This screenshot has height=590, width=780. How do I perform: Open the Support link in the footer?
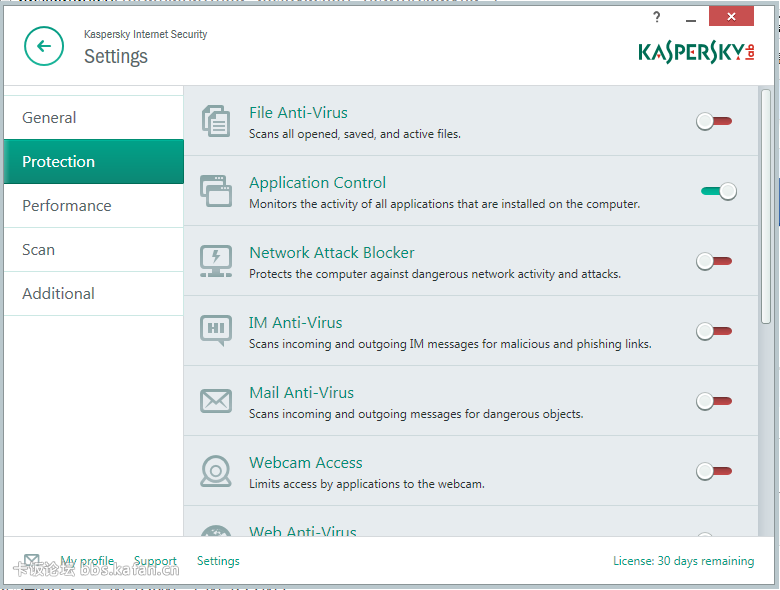pyautogui.click(x=155, y=561)
